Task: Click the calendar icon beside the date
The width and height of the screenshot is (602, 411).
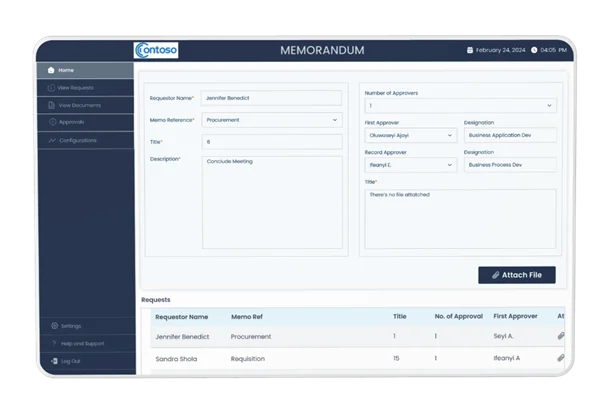Action: pos(469,50)
